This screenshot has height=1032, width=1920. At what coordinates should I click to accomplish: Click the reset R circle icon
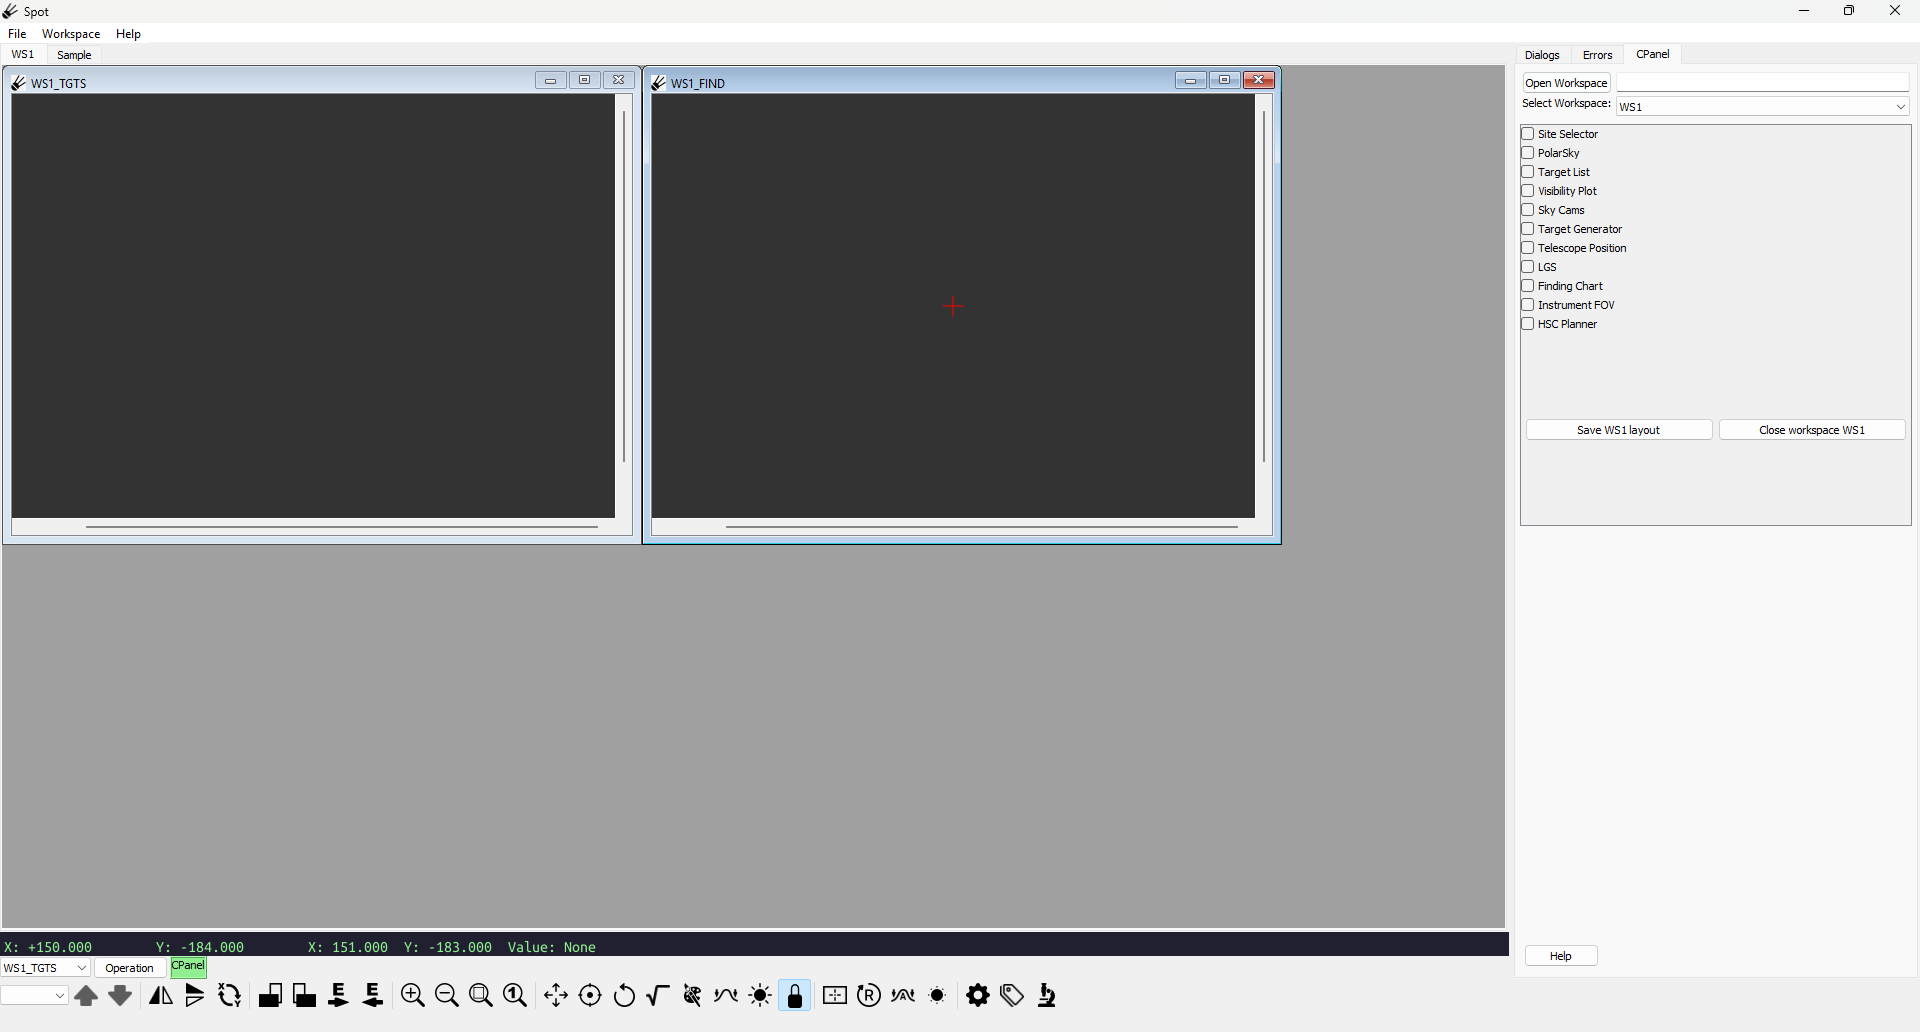point(869,996)
